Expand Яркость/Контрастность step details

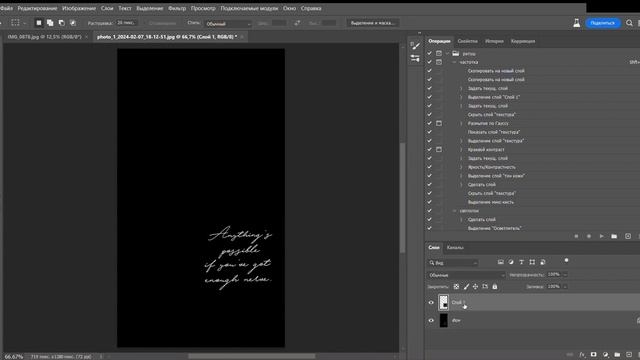(x=462, y=167)
